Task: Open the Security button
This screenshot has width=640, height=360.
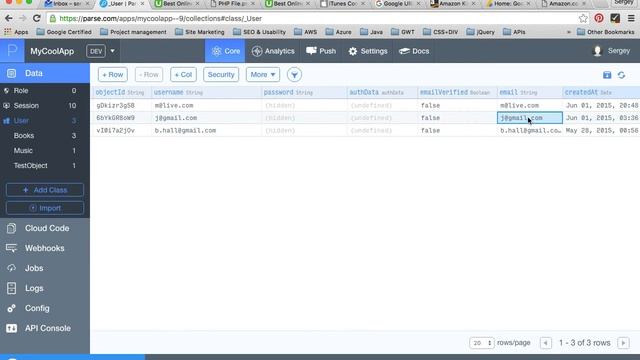Action: [221, 75]
